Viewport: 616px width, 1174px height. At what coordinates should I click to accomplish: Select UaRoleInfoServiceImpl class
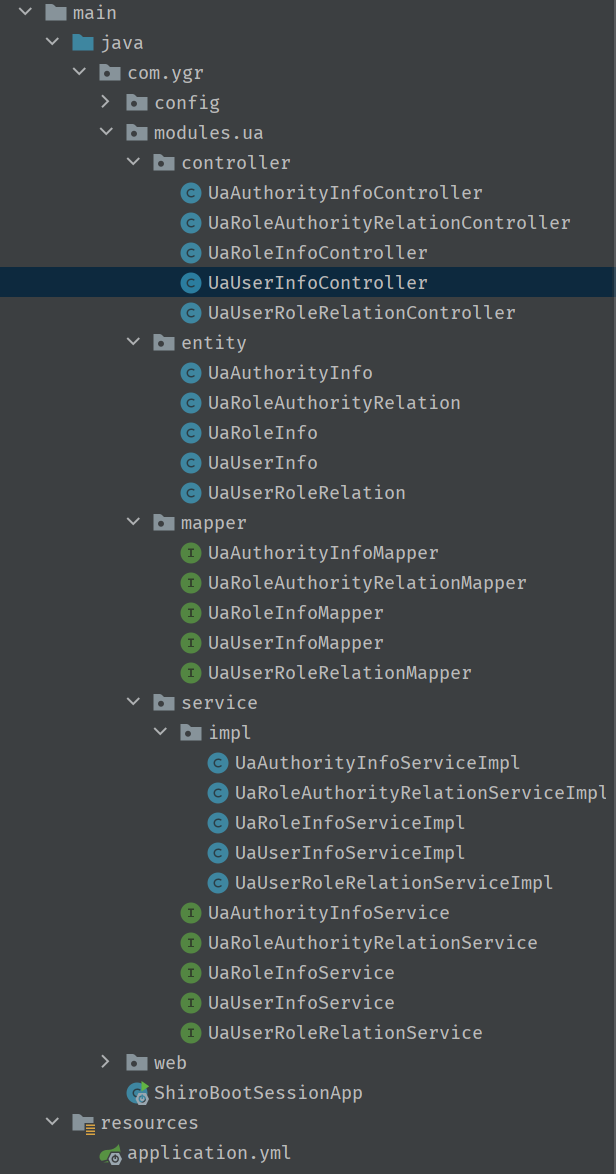click(350, 823)
